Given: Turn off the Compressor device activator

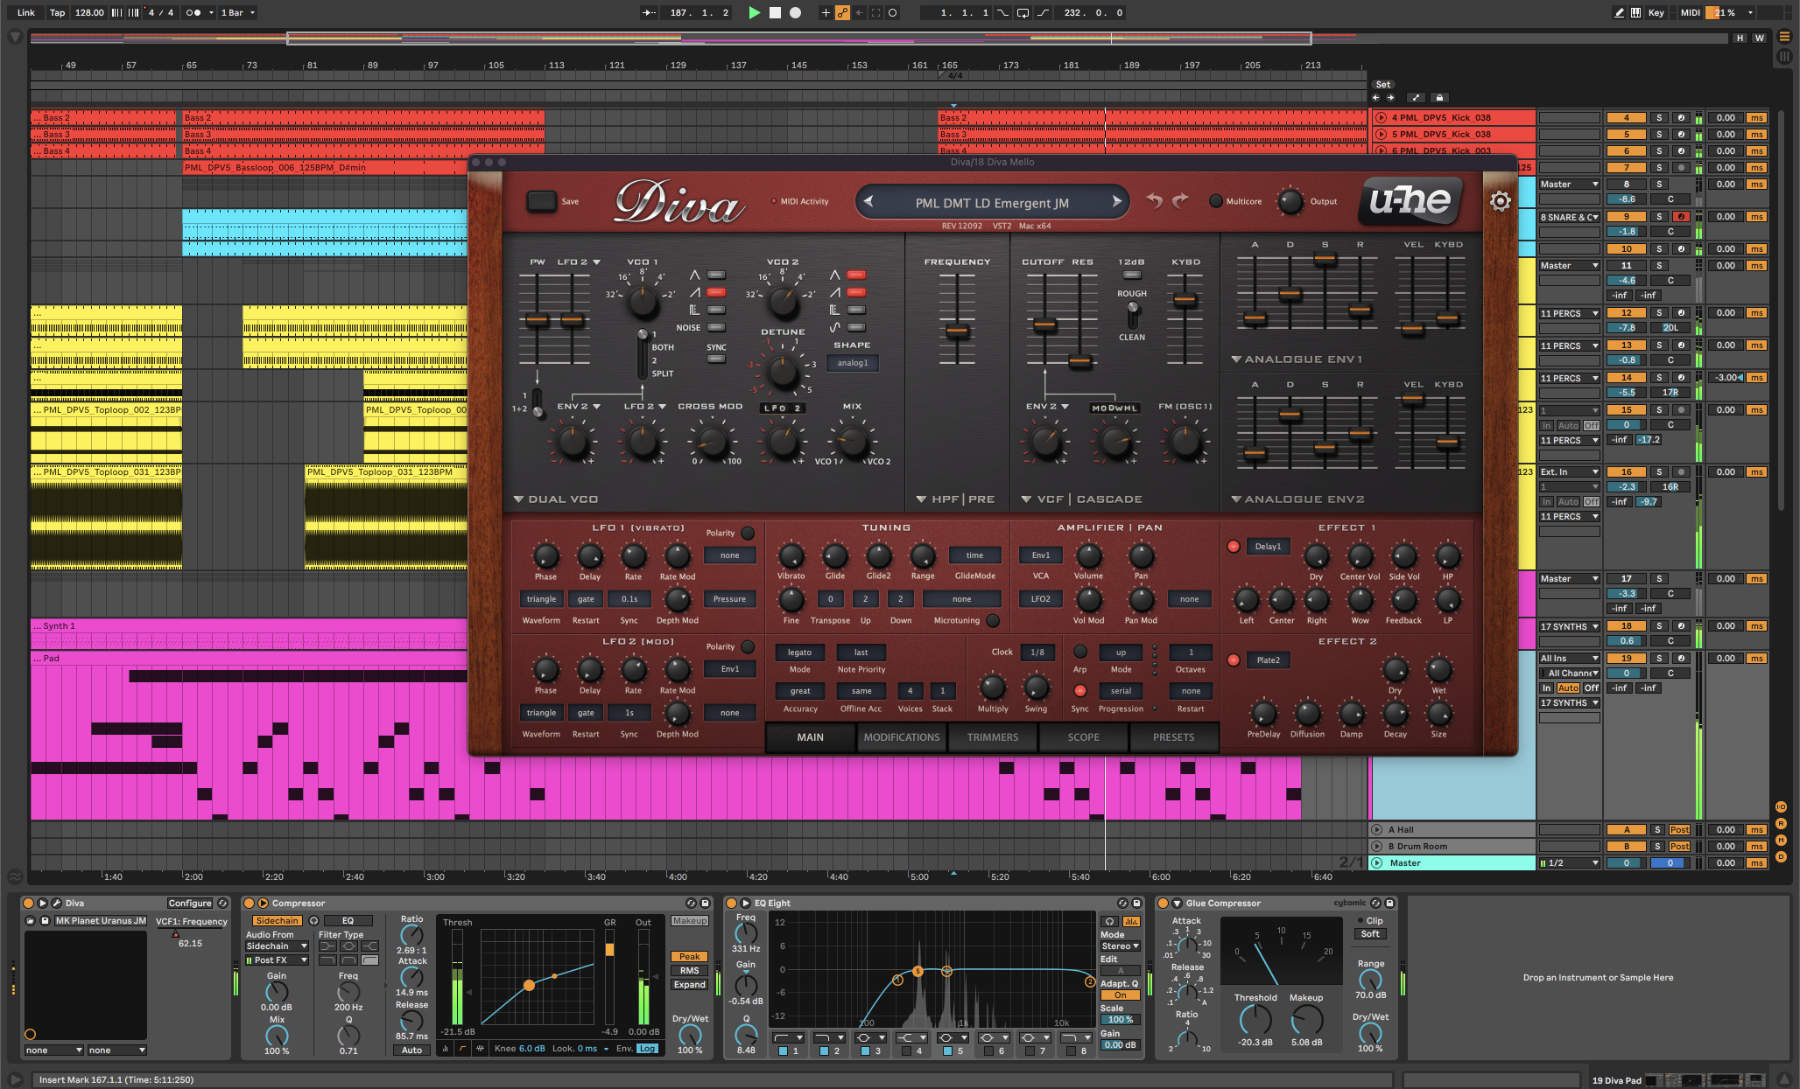Looking at the screenshot, I should 249,903.
